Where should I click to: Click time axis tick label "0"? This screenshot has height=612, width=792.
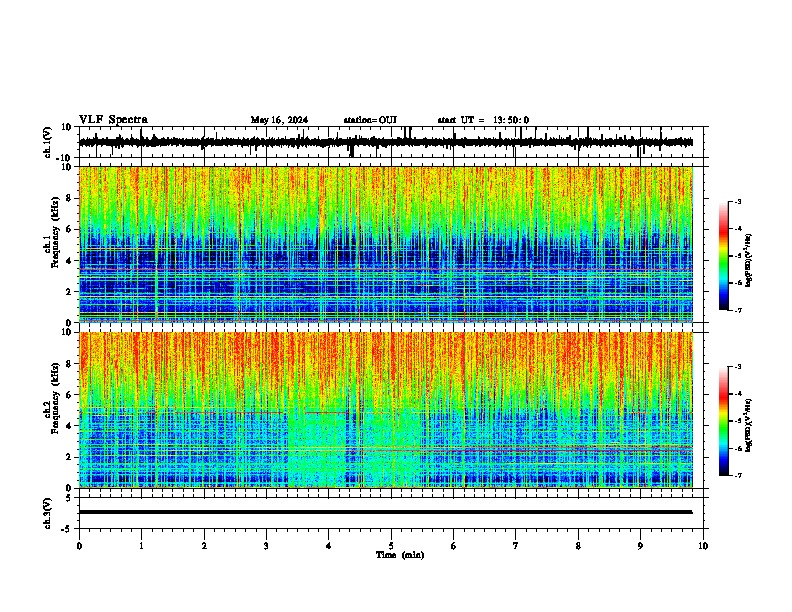coord(79,546)
